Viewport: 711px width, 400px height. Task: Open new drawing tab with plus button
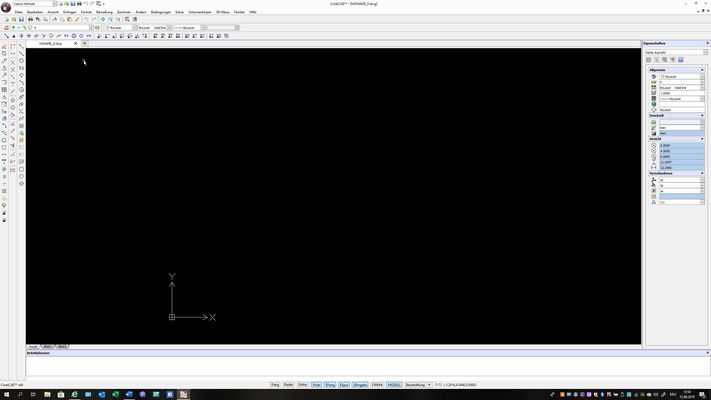coord(85,44)
